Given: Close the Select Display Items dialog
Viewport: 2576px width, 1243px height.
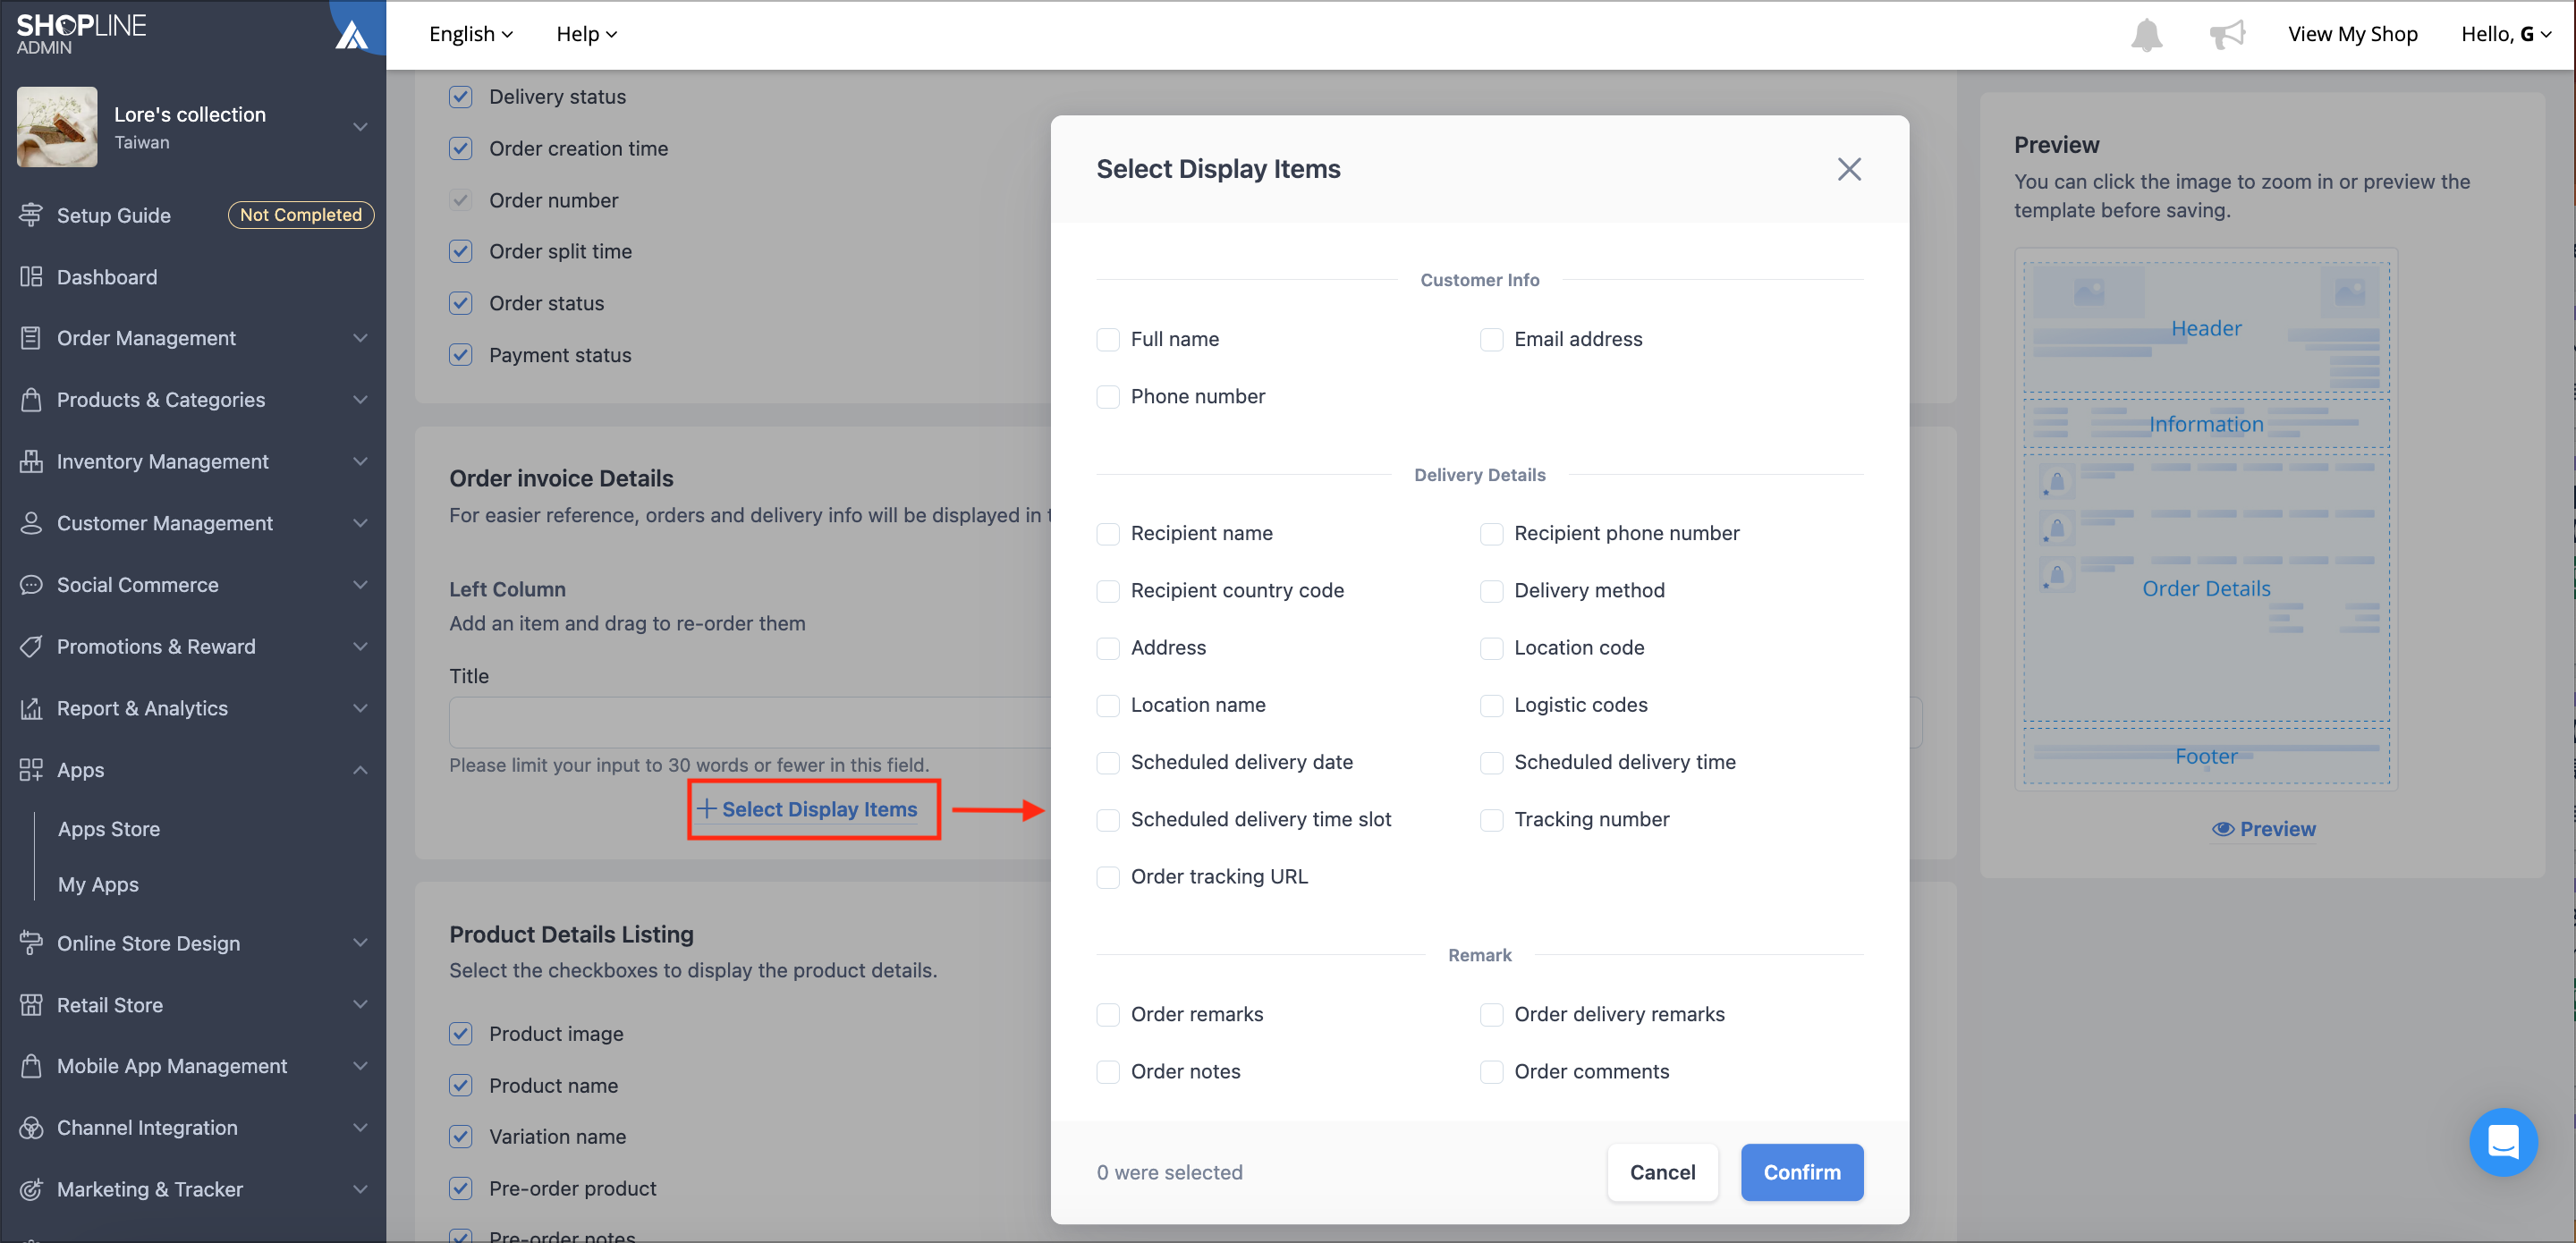Looking at the screenshot, I should point(1848,169).
